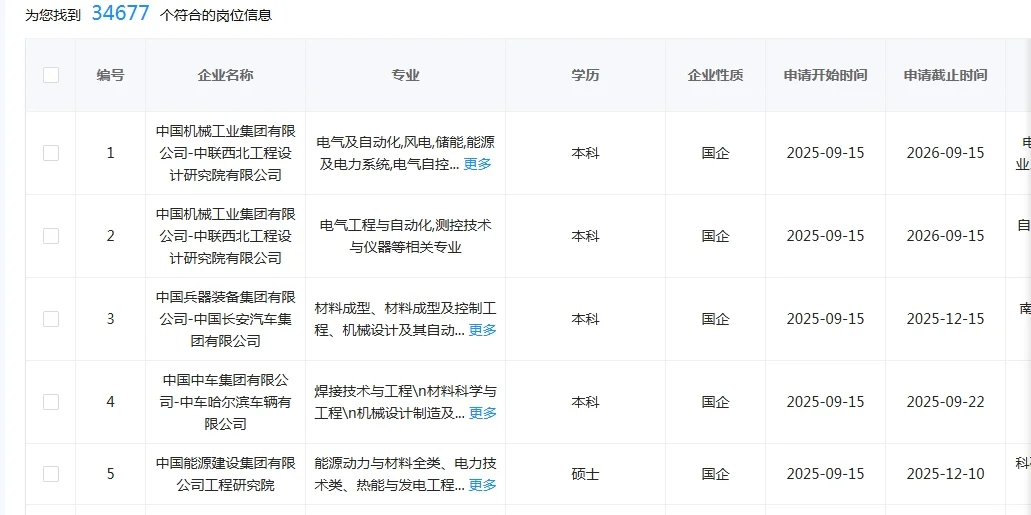Tick the checkbox for row 4 中车哈尔滨车辆
The width and height of the screenshot is (1031, 515).
coord(51,401)
